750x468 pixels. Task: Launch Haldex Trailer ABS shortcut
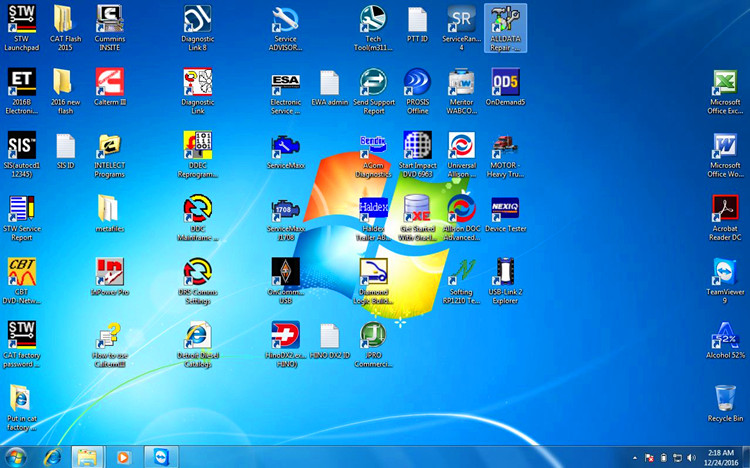coord(373,218)
